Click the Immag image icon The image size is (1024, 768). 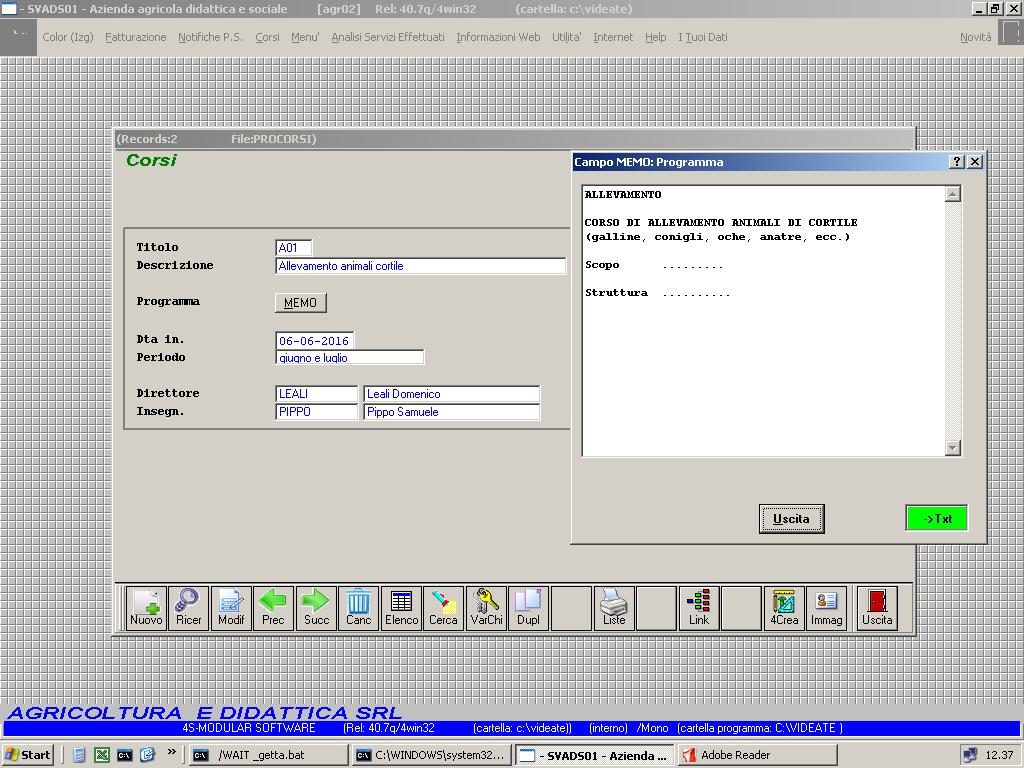coord(826,608)
